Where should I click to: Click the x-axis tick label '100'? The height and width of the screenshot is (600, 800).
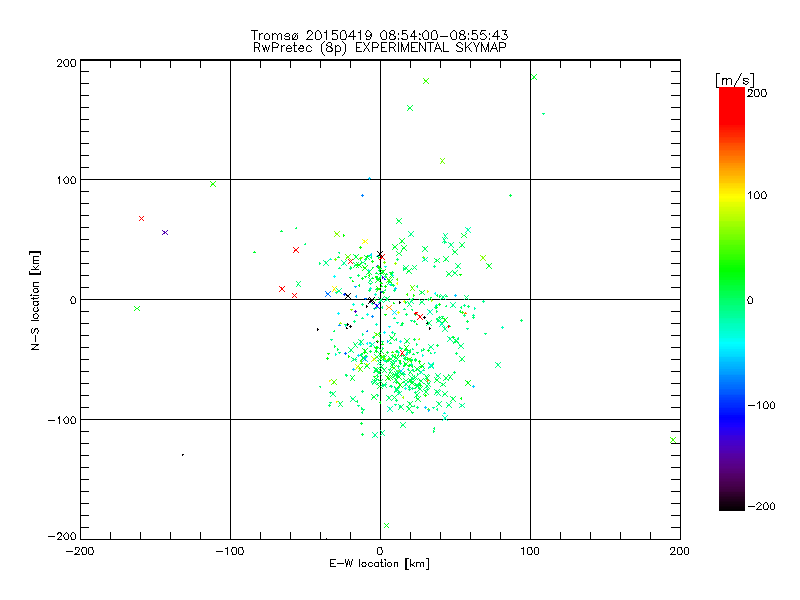530,551
